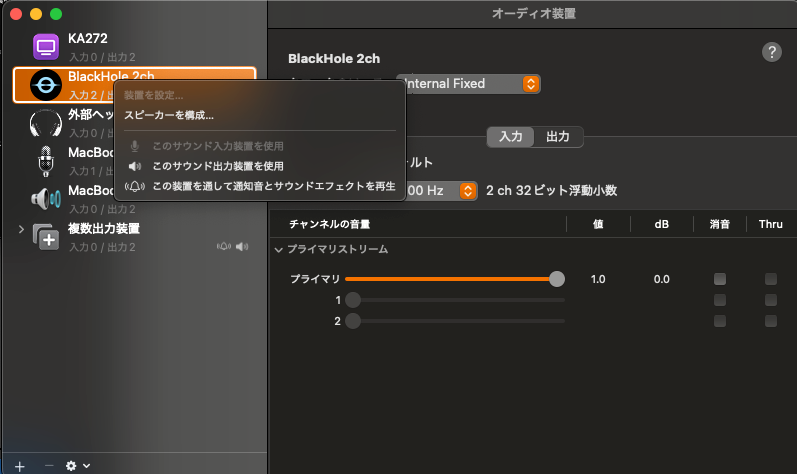Toggle mute checkbox for channel 1
797x474 pixels.
[x=720, y=300]
